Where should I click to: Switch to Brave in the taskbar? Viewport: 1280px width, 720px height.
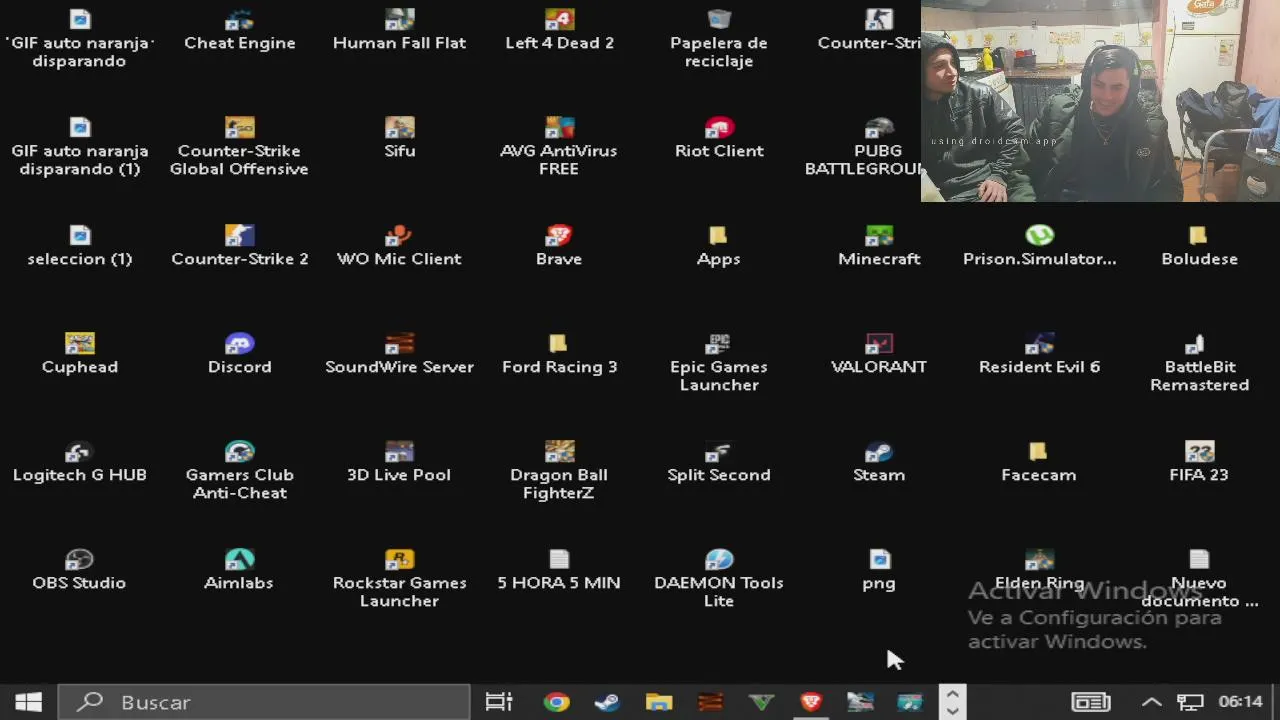coord(811,702)
